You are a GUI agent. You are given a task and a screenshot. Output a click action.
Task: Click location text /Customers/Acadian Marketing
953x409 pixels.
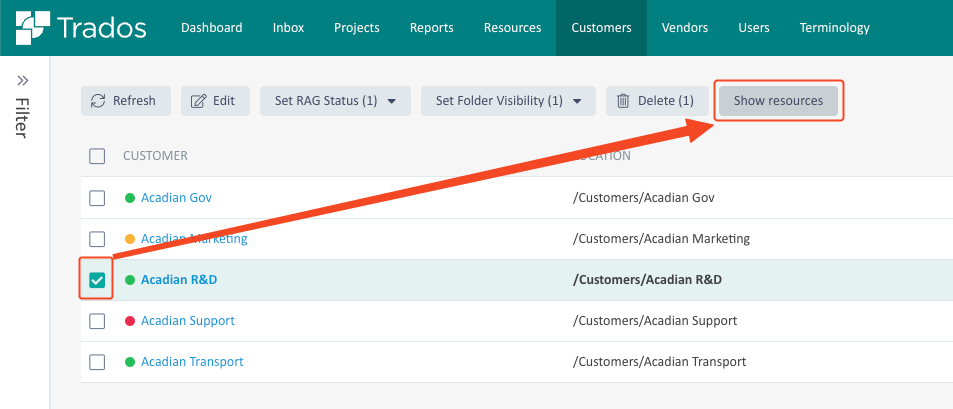tap(661, 239)
